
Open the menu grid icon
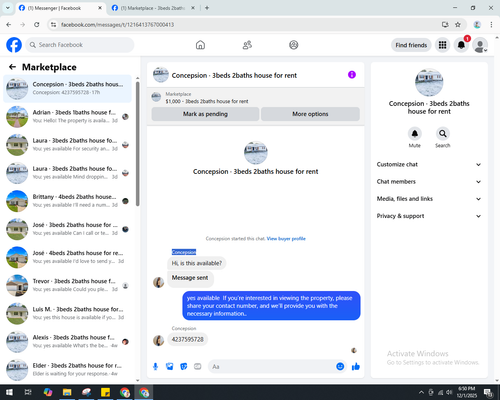pos(442,45)
